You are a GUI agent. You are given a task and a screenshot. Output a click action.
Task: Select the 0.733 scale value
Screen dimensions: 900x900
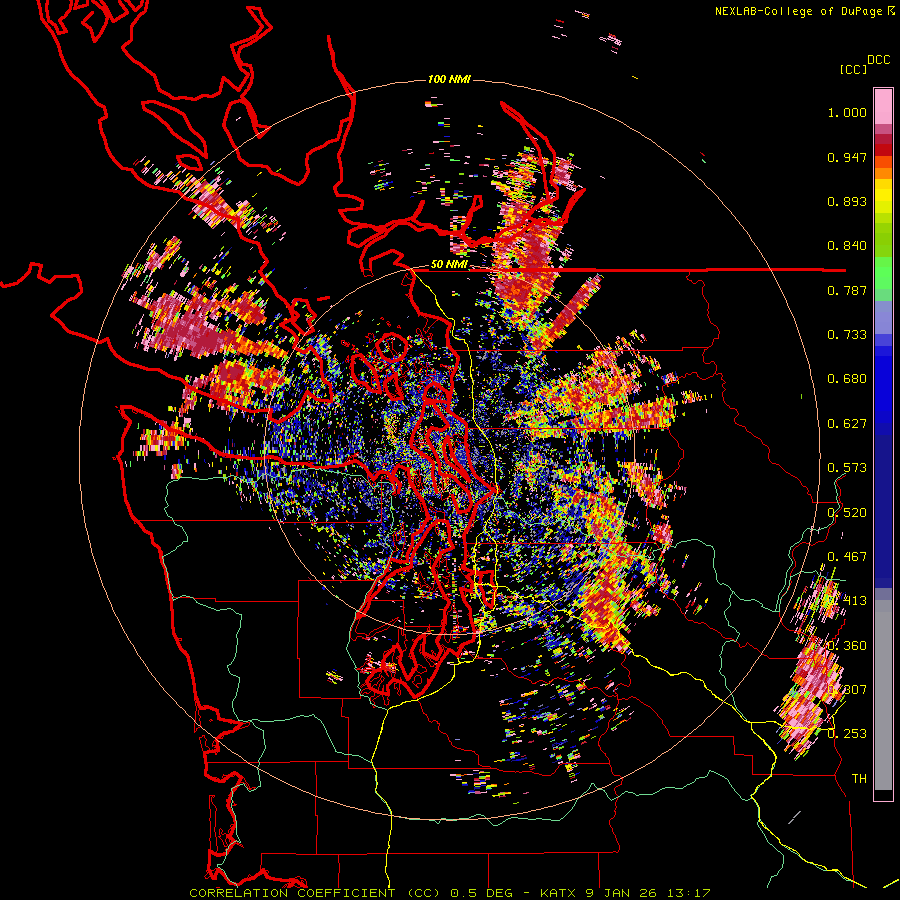[x=847, y=335]
